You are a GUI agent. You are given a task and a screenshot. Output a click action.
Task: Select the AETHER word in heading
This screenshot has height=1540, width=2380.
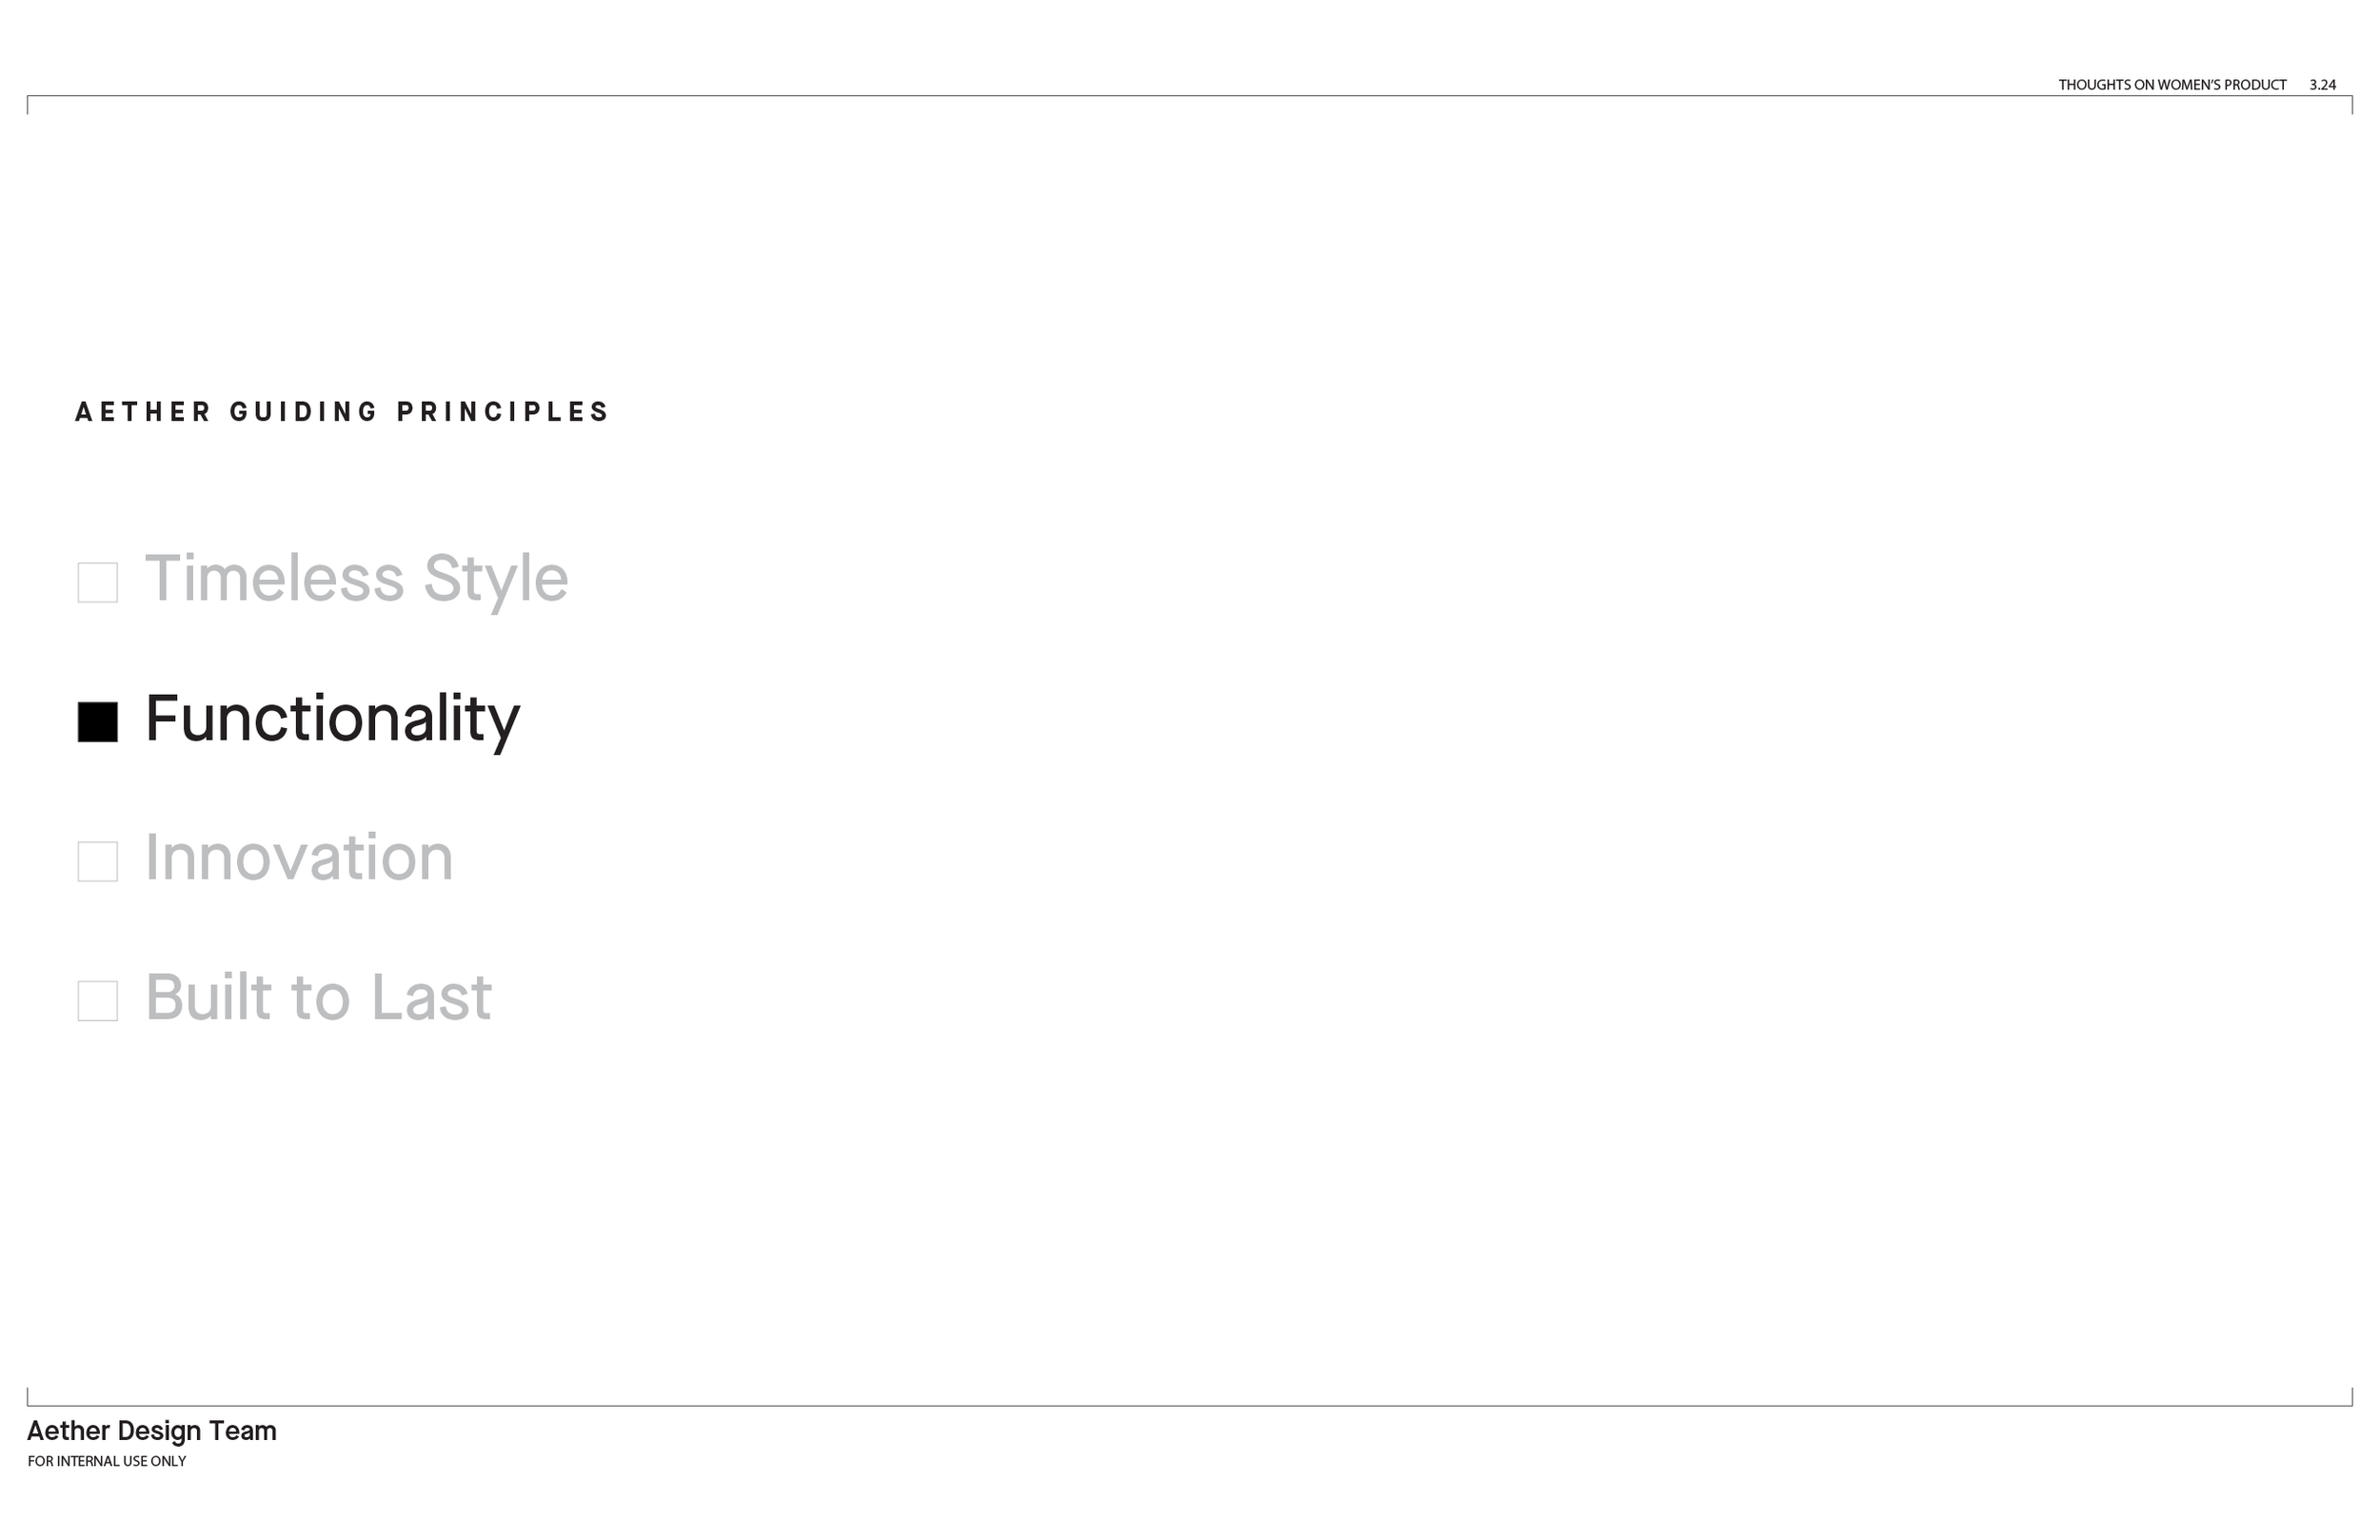(x=143, y=412)
